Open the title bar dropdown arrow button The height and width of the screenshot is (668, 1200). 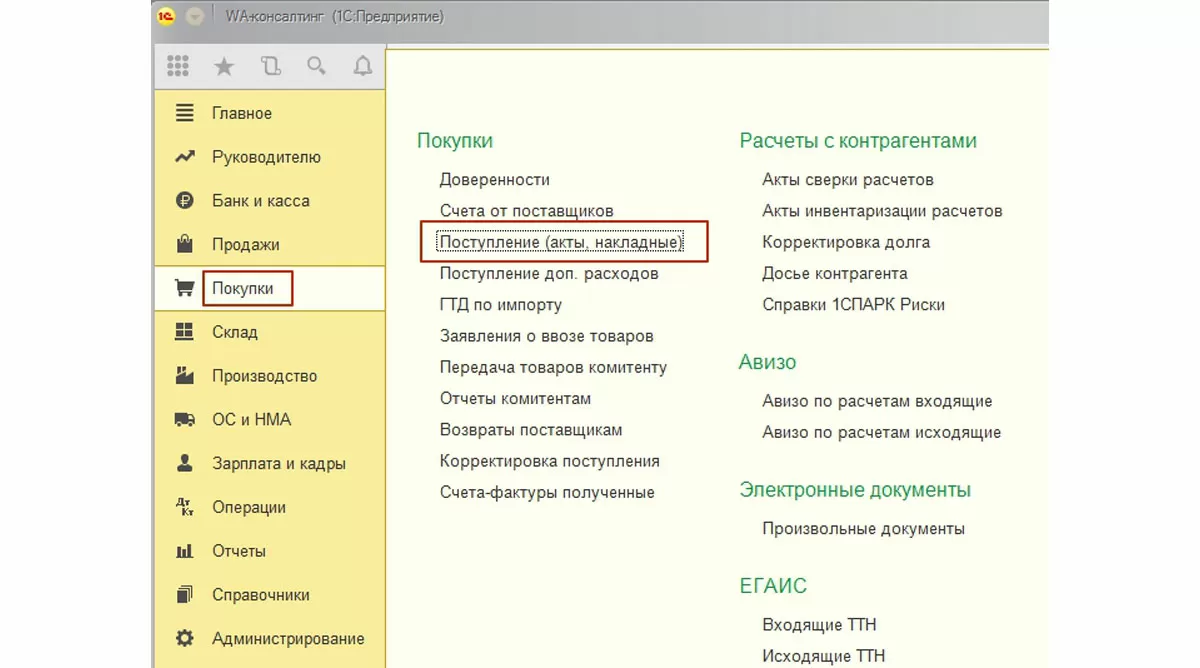click(195, 16)
